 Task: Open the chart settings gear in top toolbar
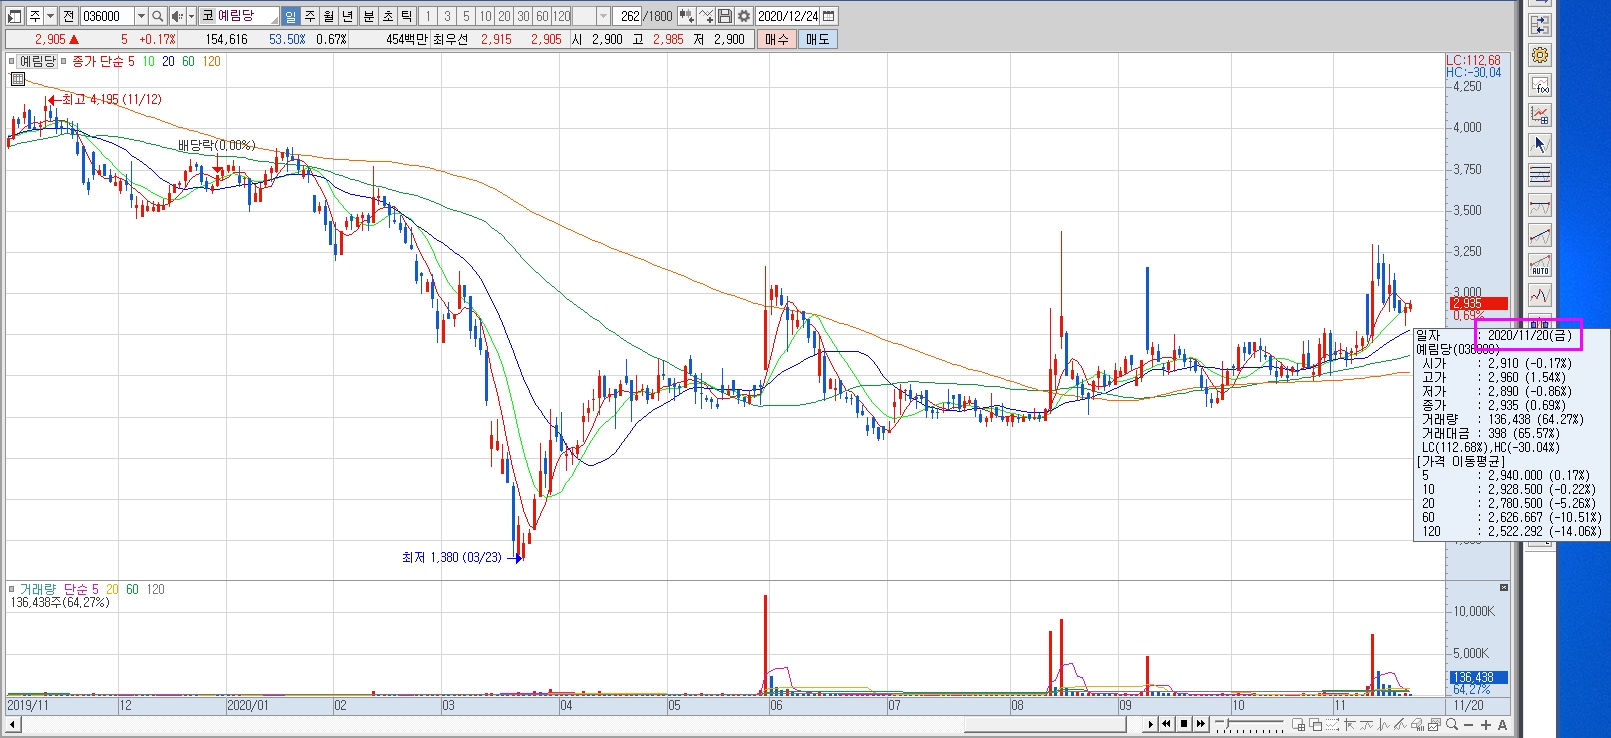pyautogui.click(x=744, y=16)
